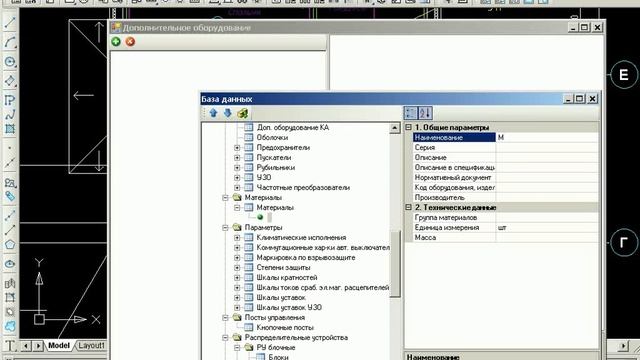This screenshot has height=360, width=640.
Task: Edit the Наименование value field
Action: tap(547, 138)
